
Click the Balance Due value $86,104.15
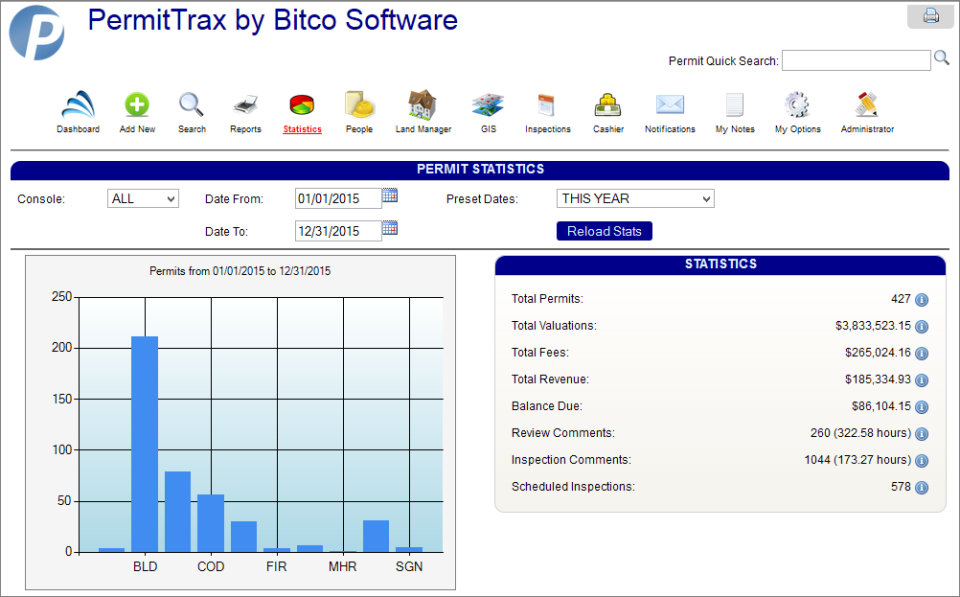coord(881,406)
